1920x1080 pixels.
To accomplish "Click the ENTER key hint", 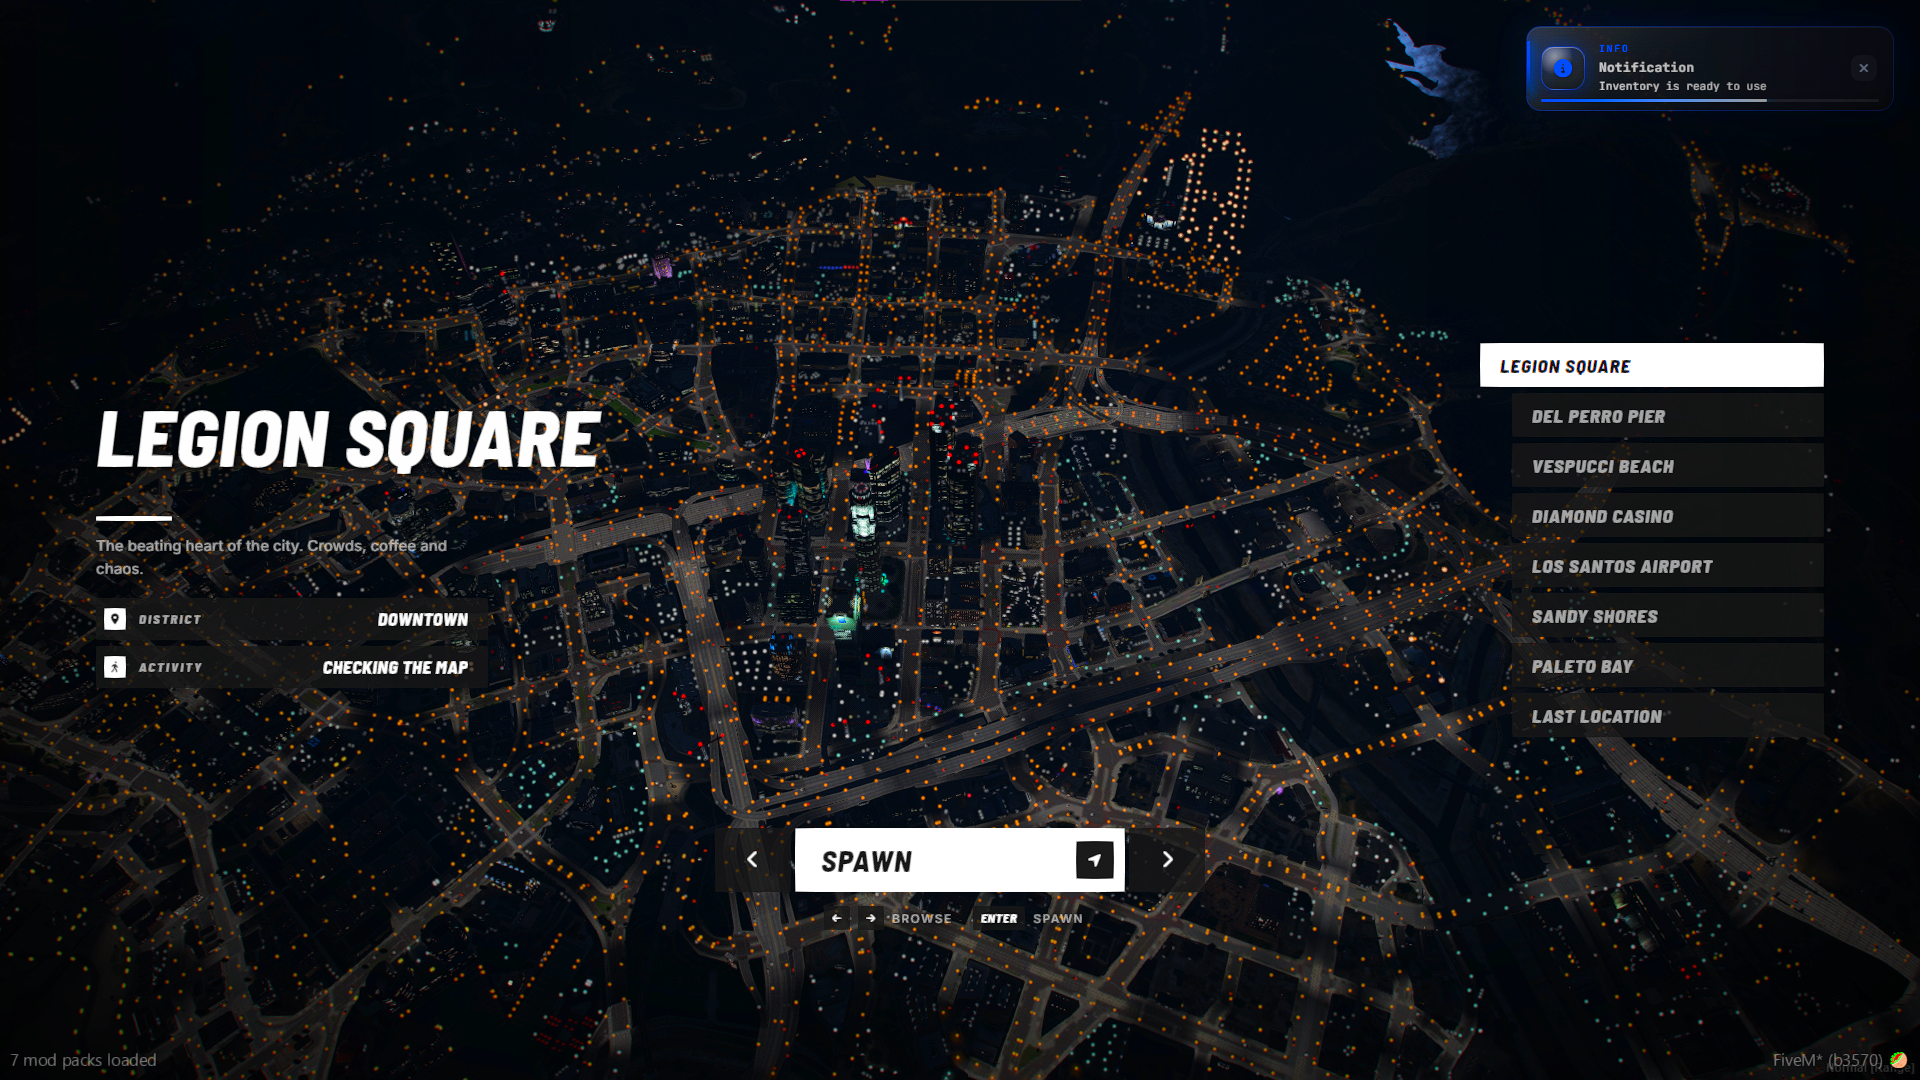I will 998,918.
